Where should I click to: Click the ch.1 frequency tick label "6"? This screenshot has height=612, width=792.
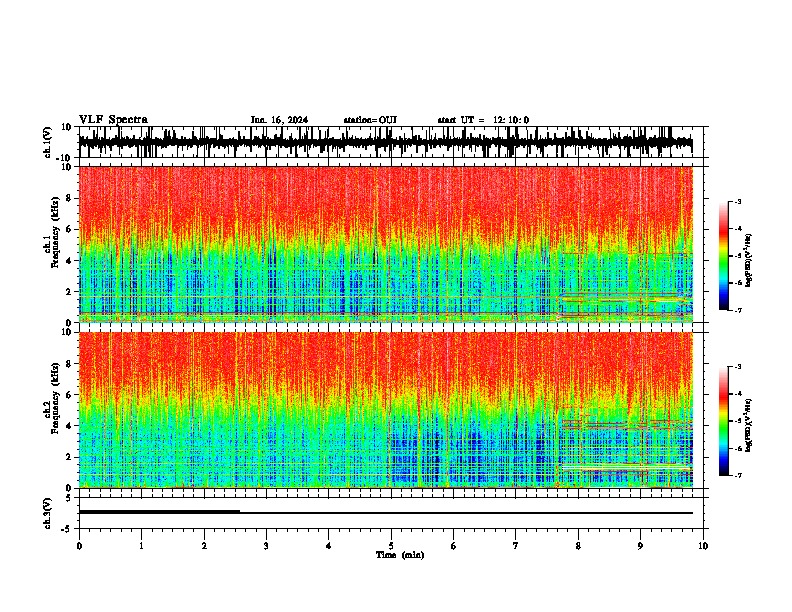[x=69, y=229]
